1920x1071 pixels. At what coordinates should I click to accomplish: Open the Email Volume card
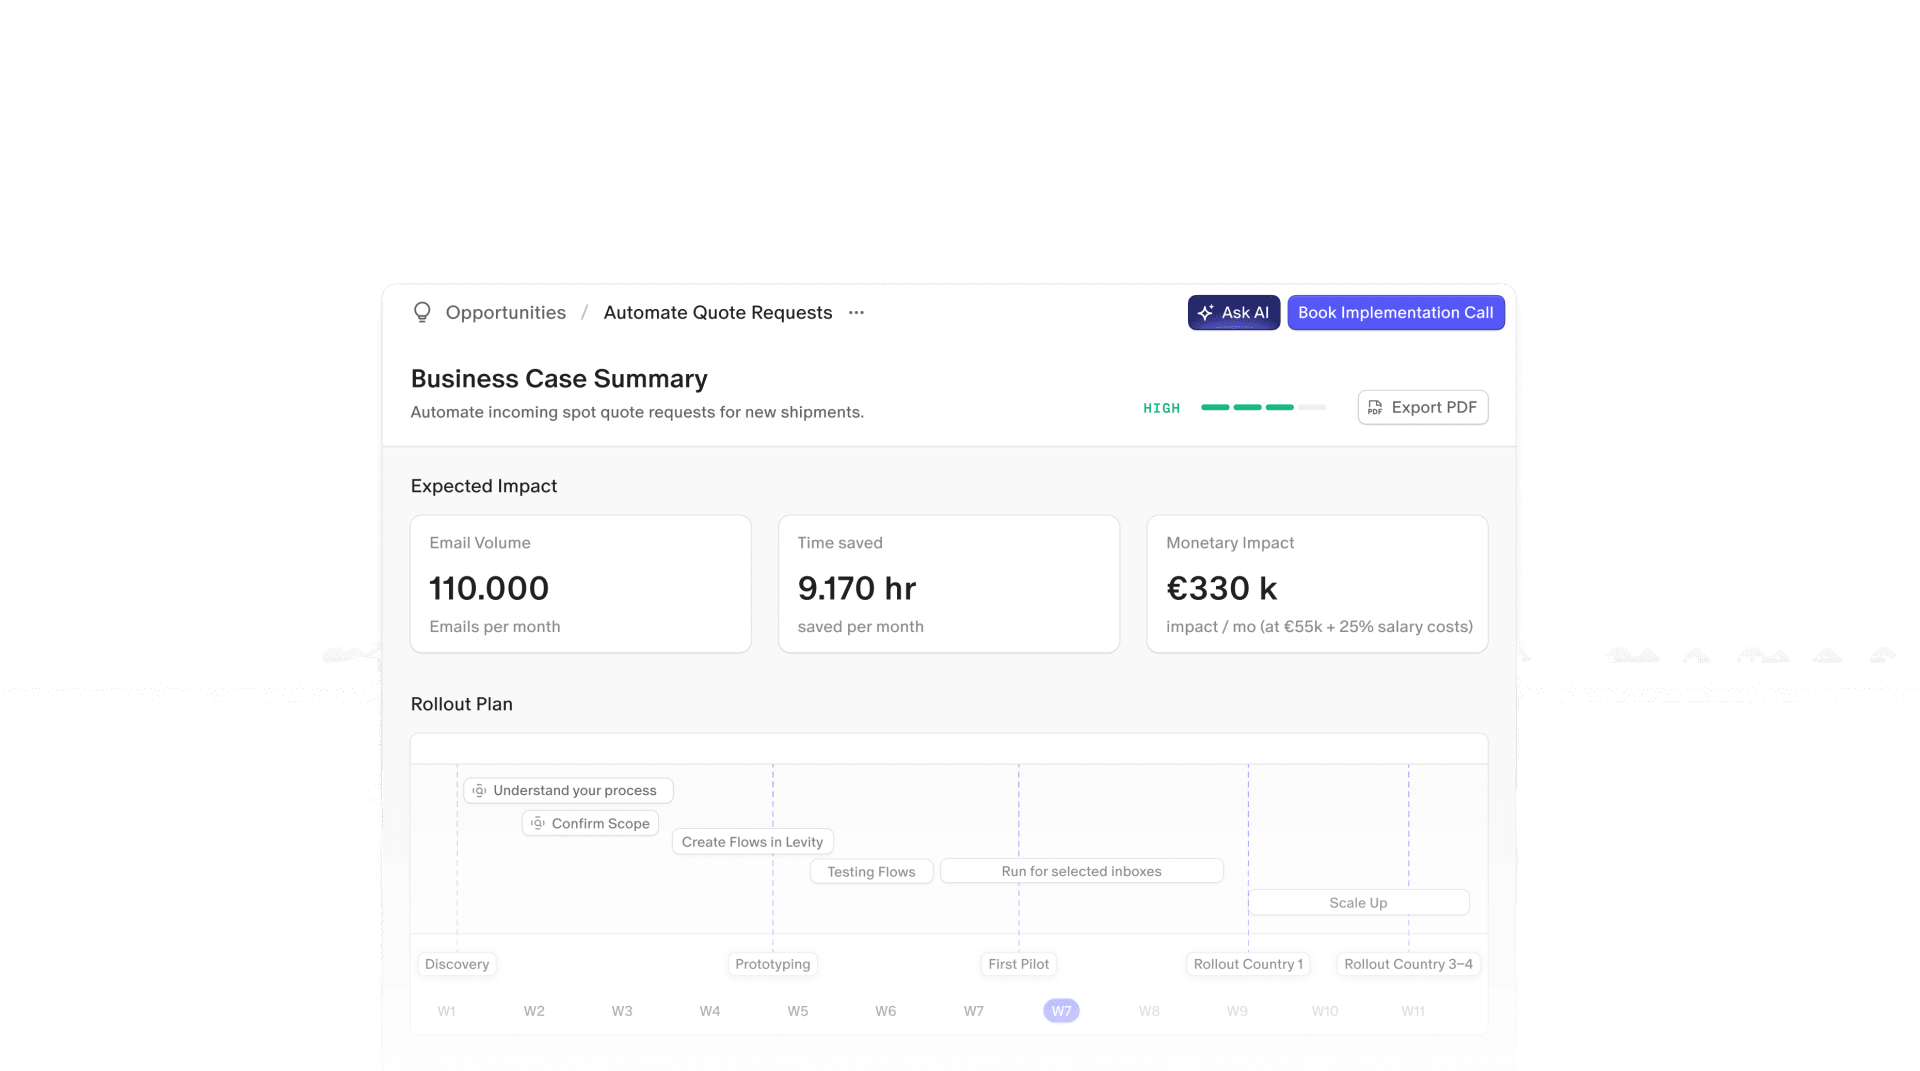point(581,584)
